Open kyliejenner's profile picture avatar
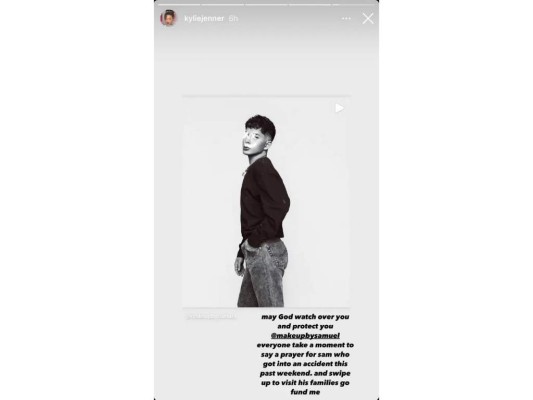 pyautogui.click(x=169, y=18)
